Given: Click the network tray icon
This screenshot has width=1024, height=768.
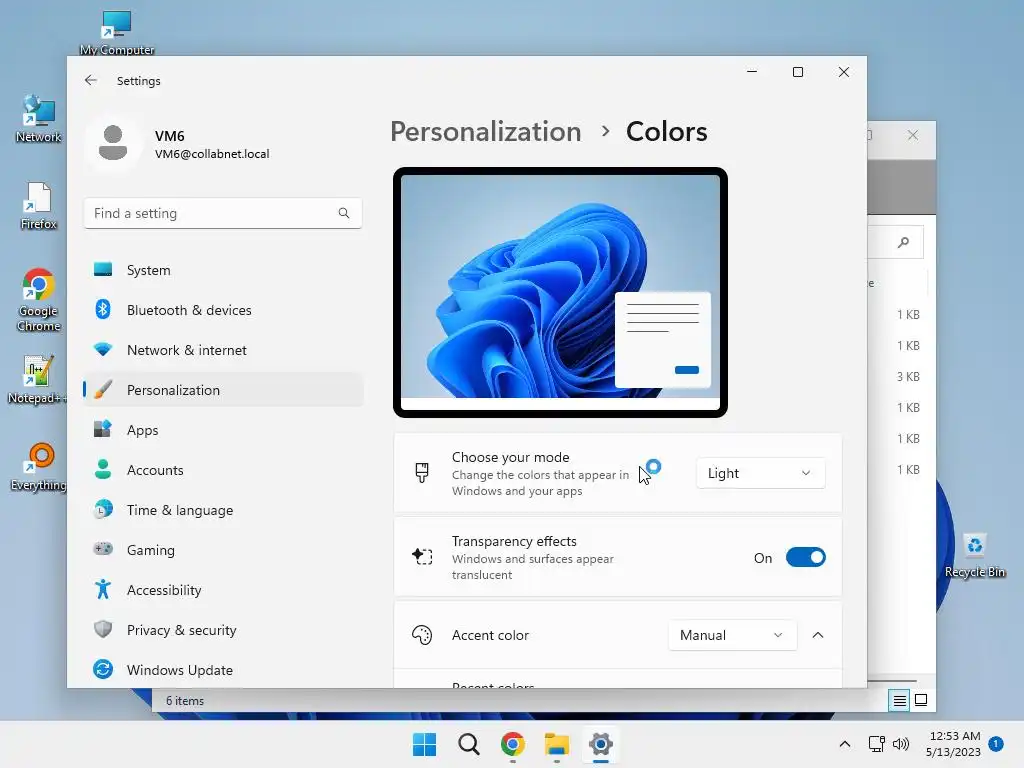Looking at the screenshot, I should click(x=876, y=744).
